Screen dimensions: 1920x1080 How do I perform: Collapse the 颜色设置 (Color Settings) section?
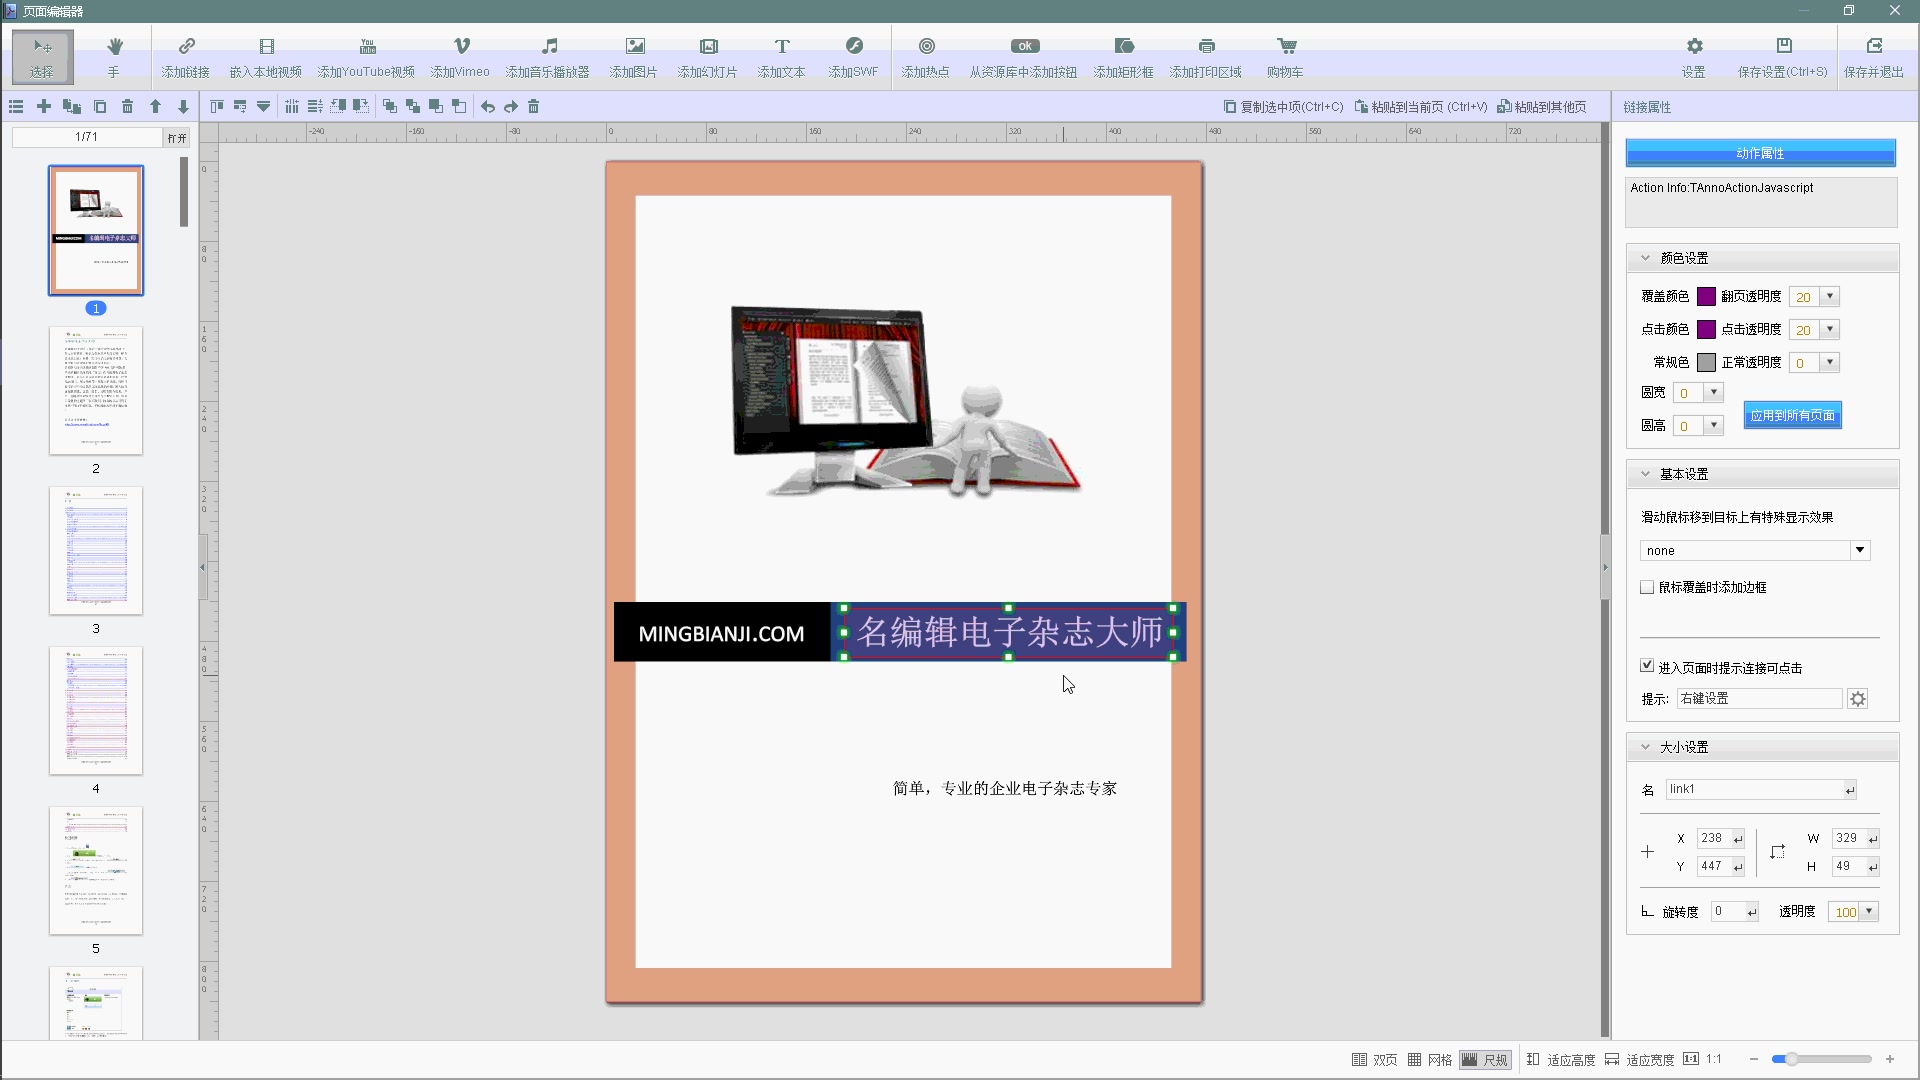[1645, 258]
